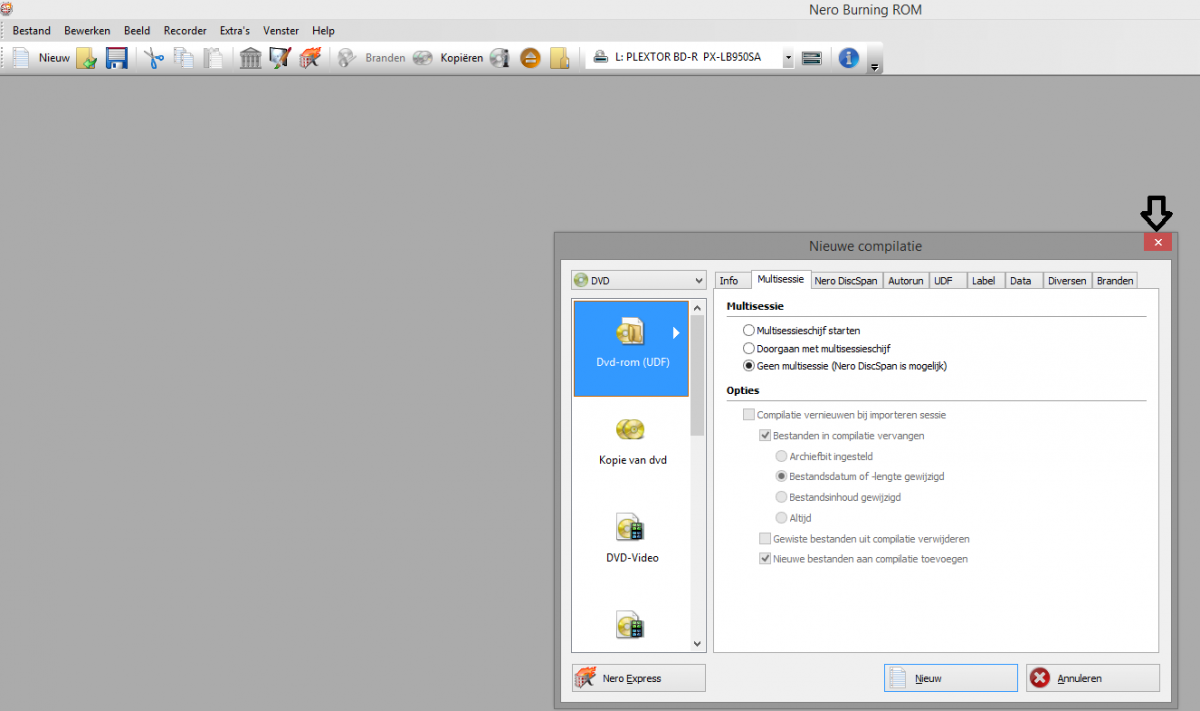Open a compilation with the folder icon
This screenshot has height=711, width=1200.
[x=87, y=58]
